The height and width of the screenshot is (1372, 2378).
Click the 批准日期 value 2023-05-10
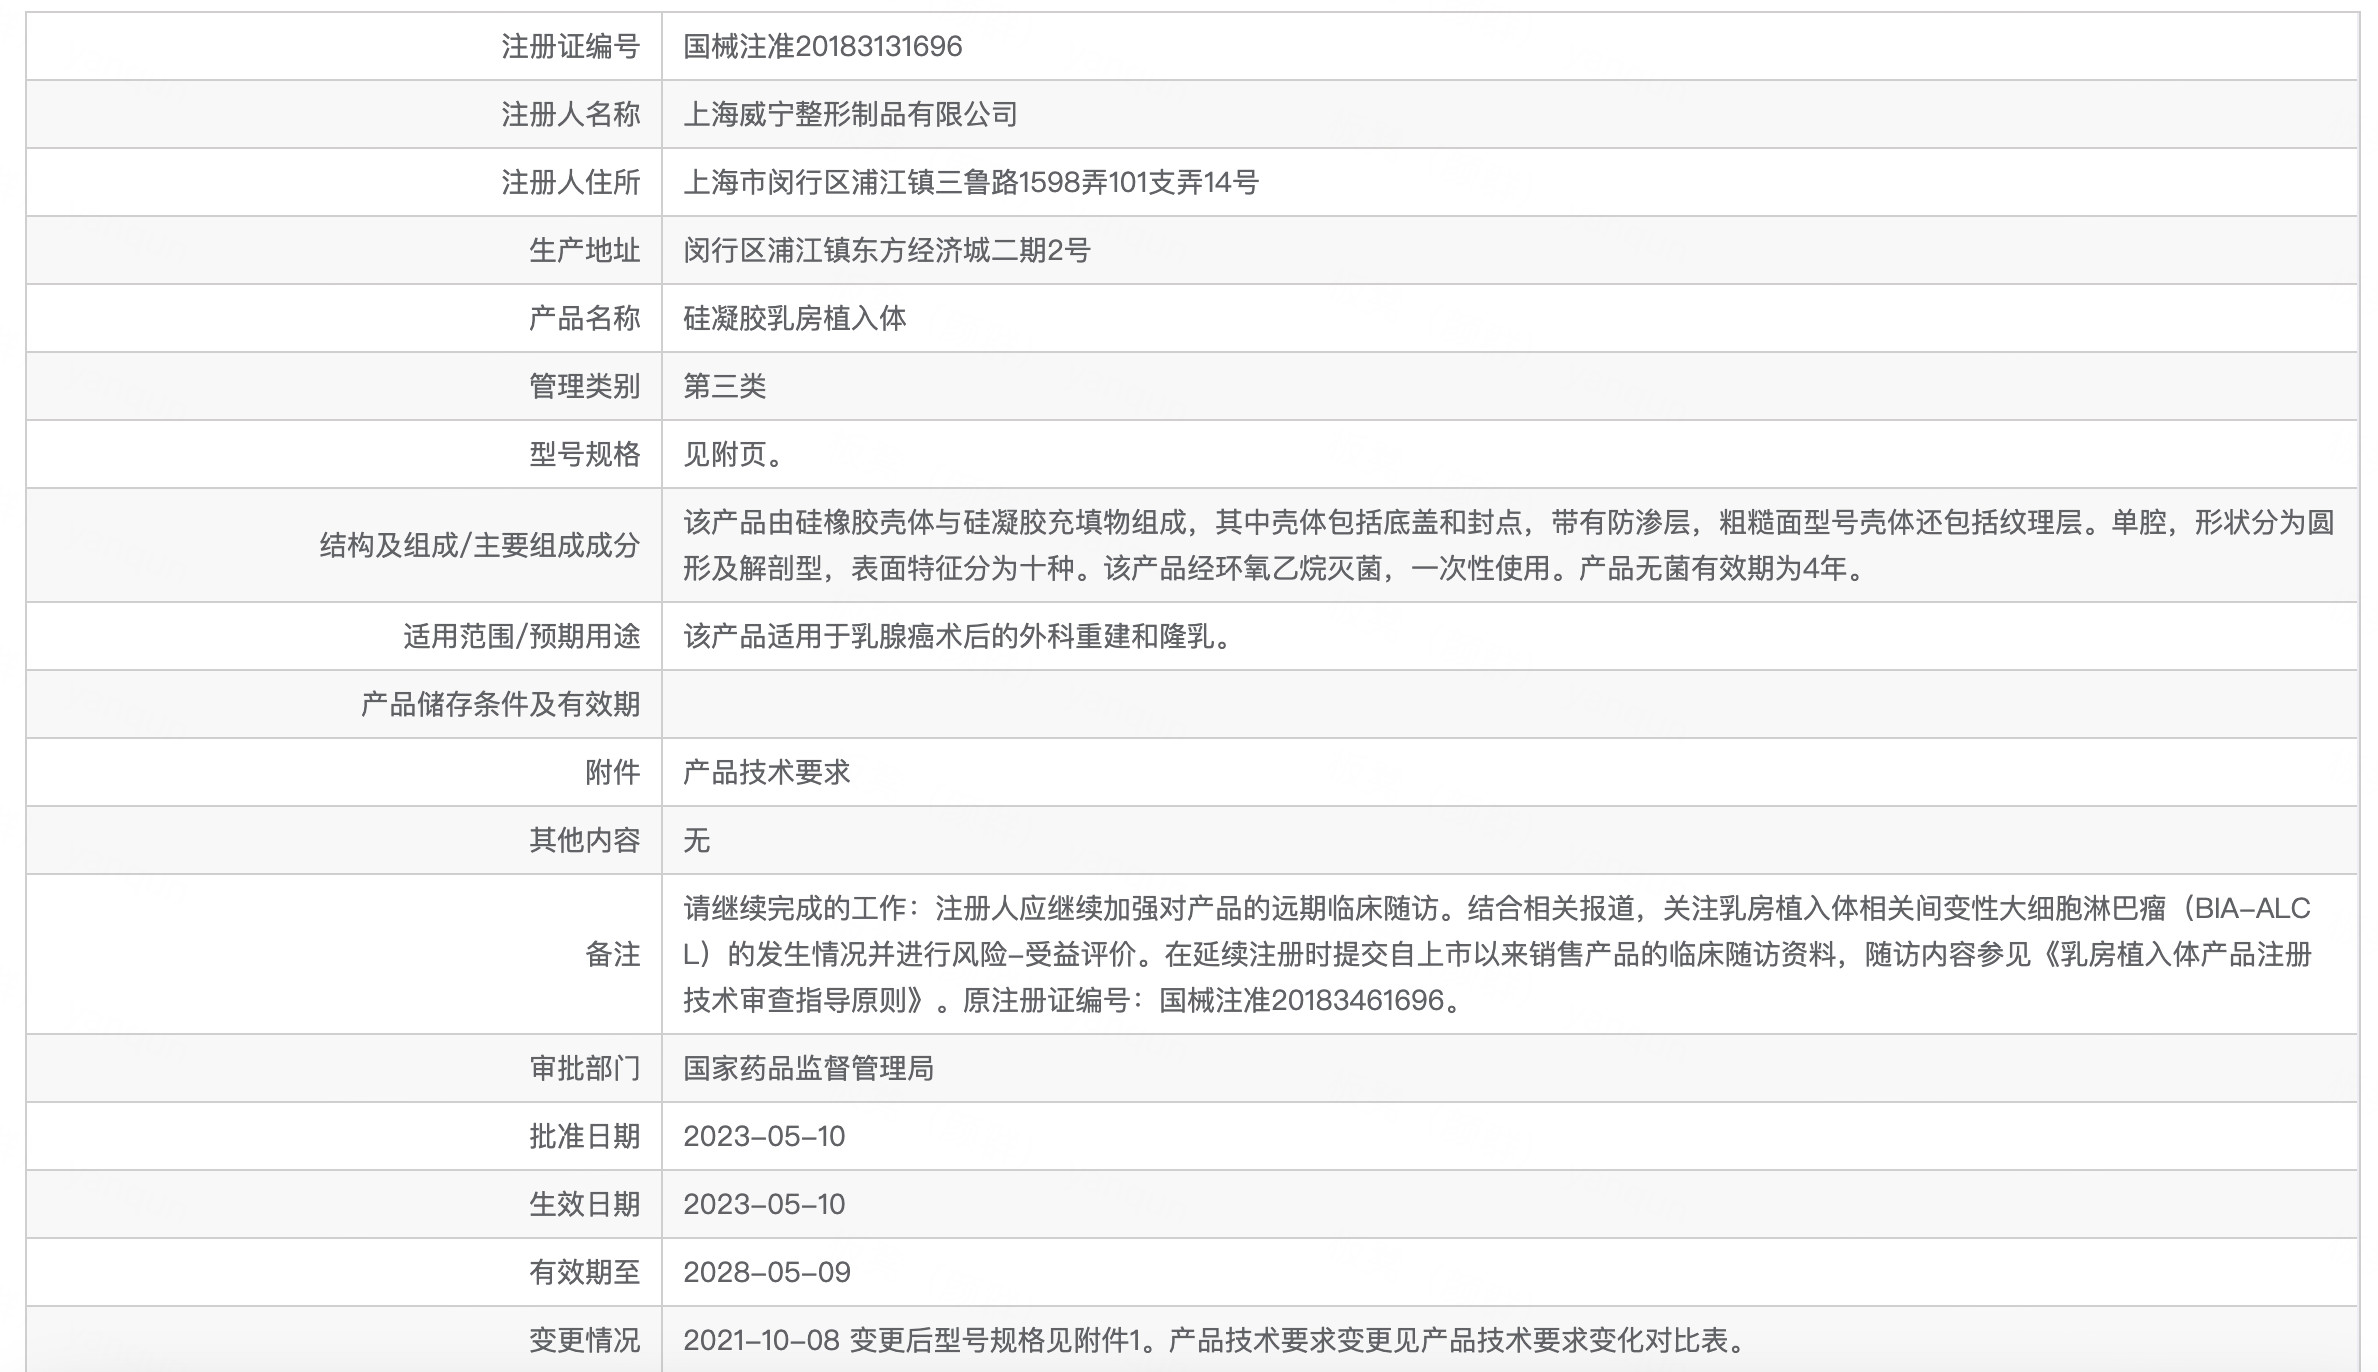pos(764,1137)
